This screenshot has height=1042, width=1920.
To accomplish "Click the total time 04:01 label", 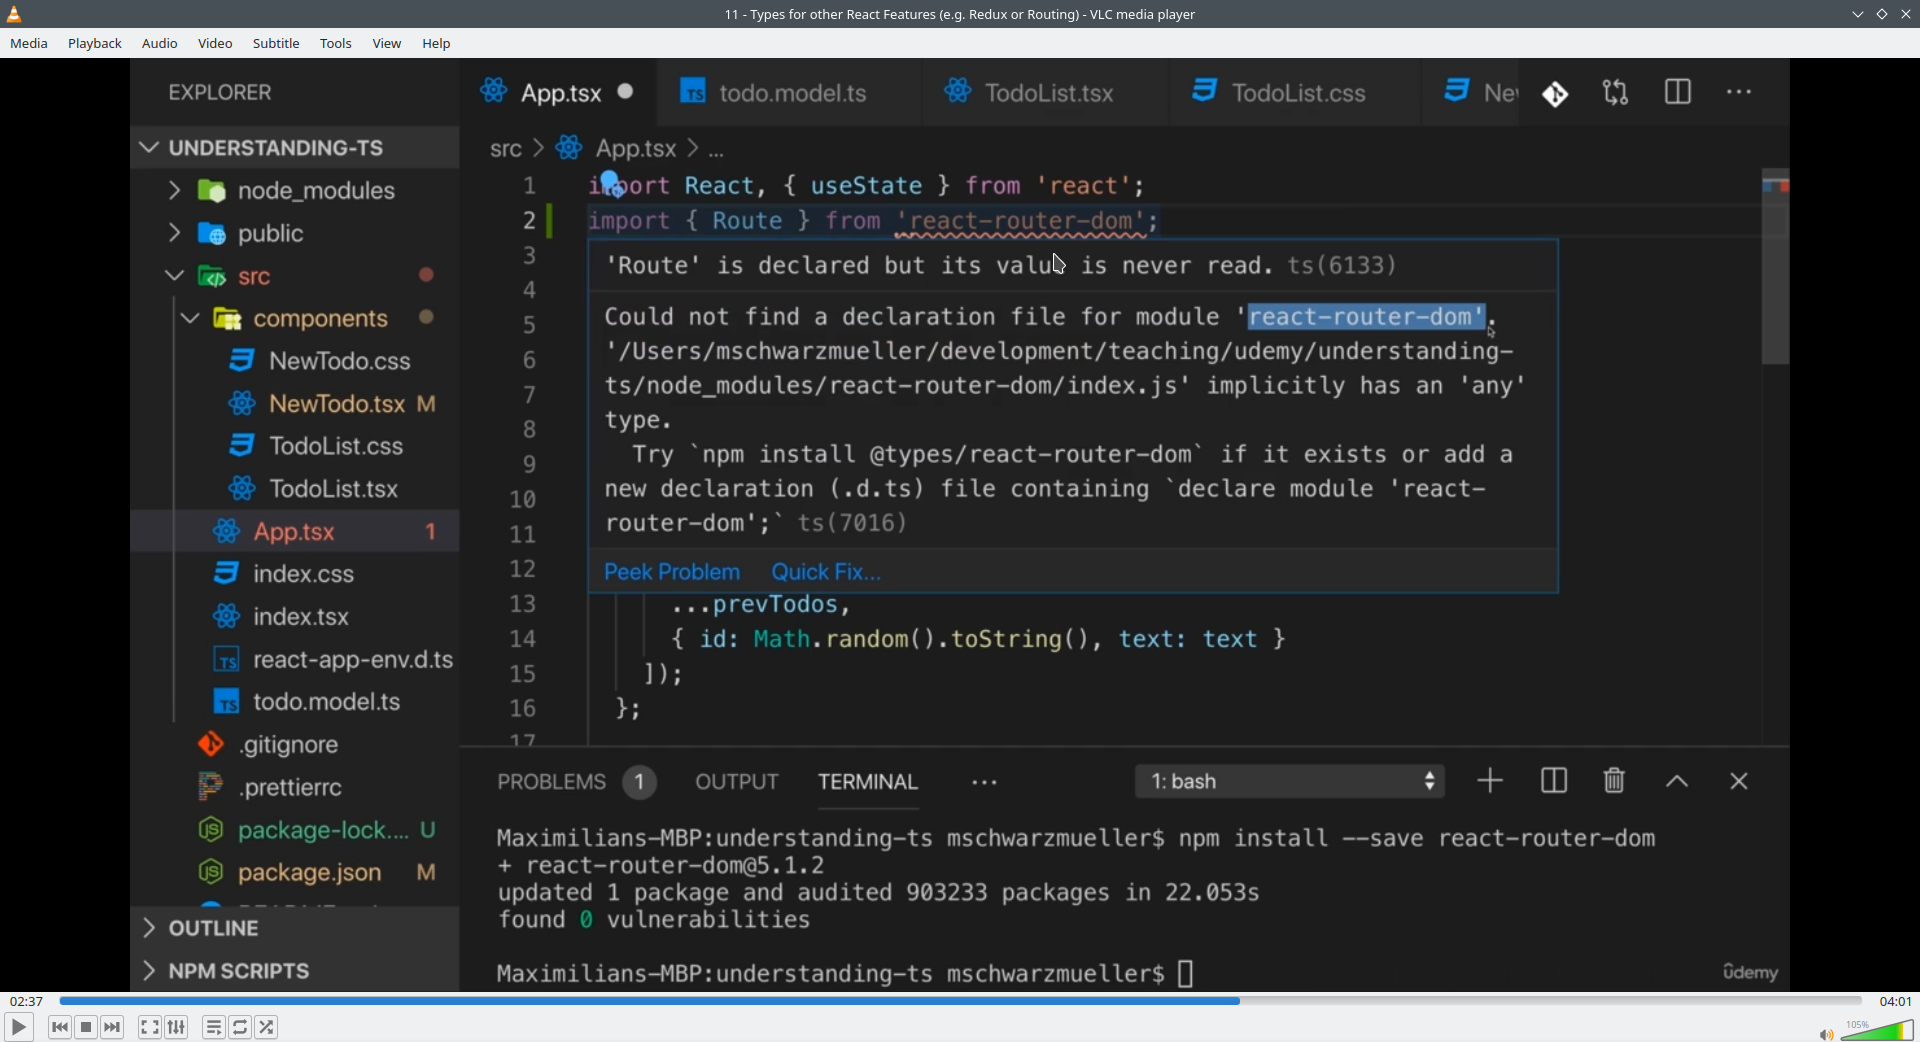I will (1896, 1001).
